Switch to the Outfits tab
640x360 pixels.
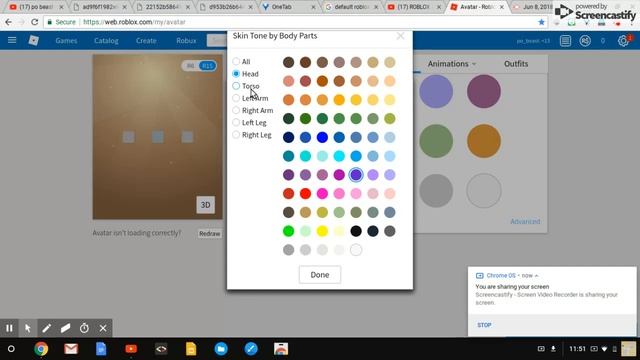pyautogui.click(x=516, y=64)
